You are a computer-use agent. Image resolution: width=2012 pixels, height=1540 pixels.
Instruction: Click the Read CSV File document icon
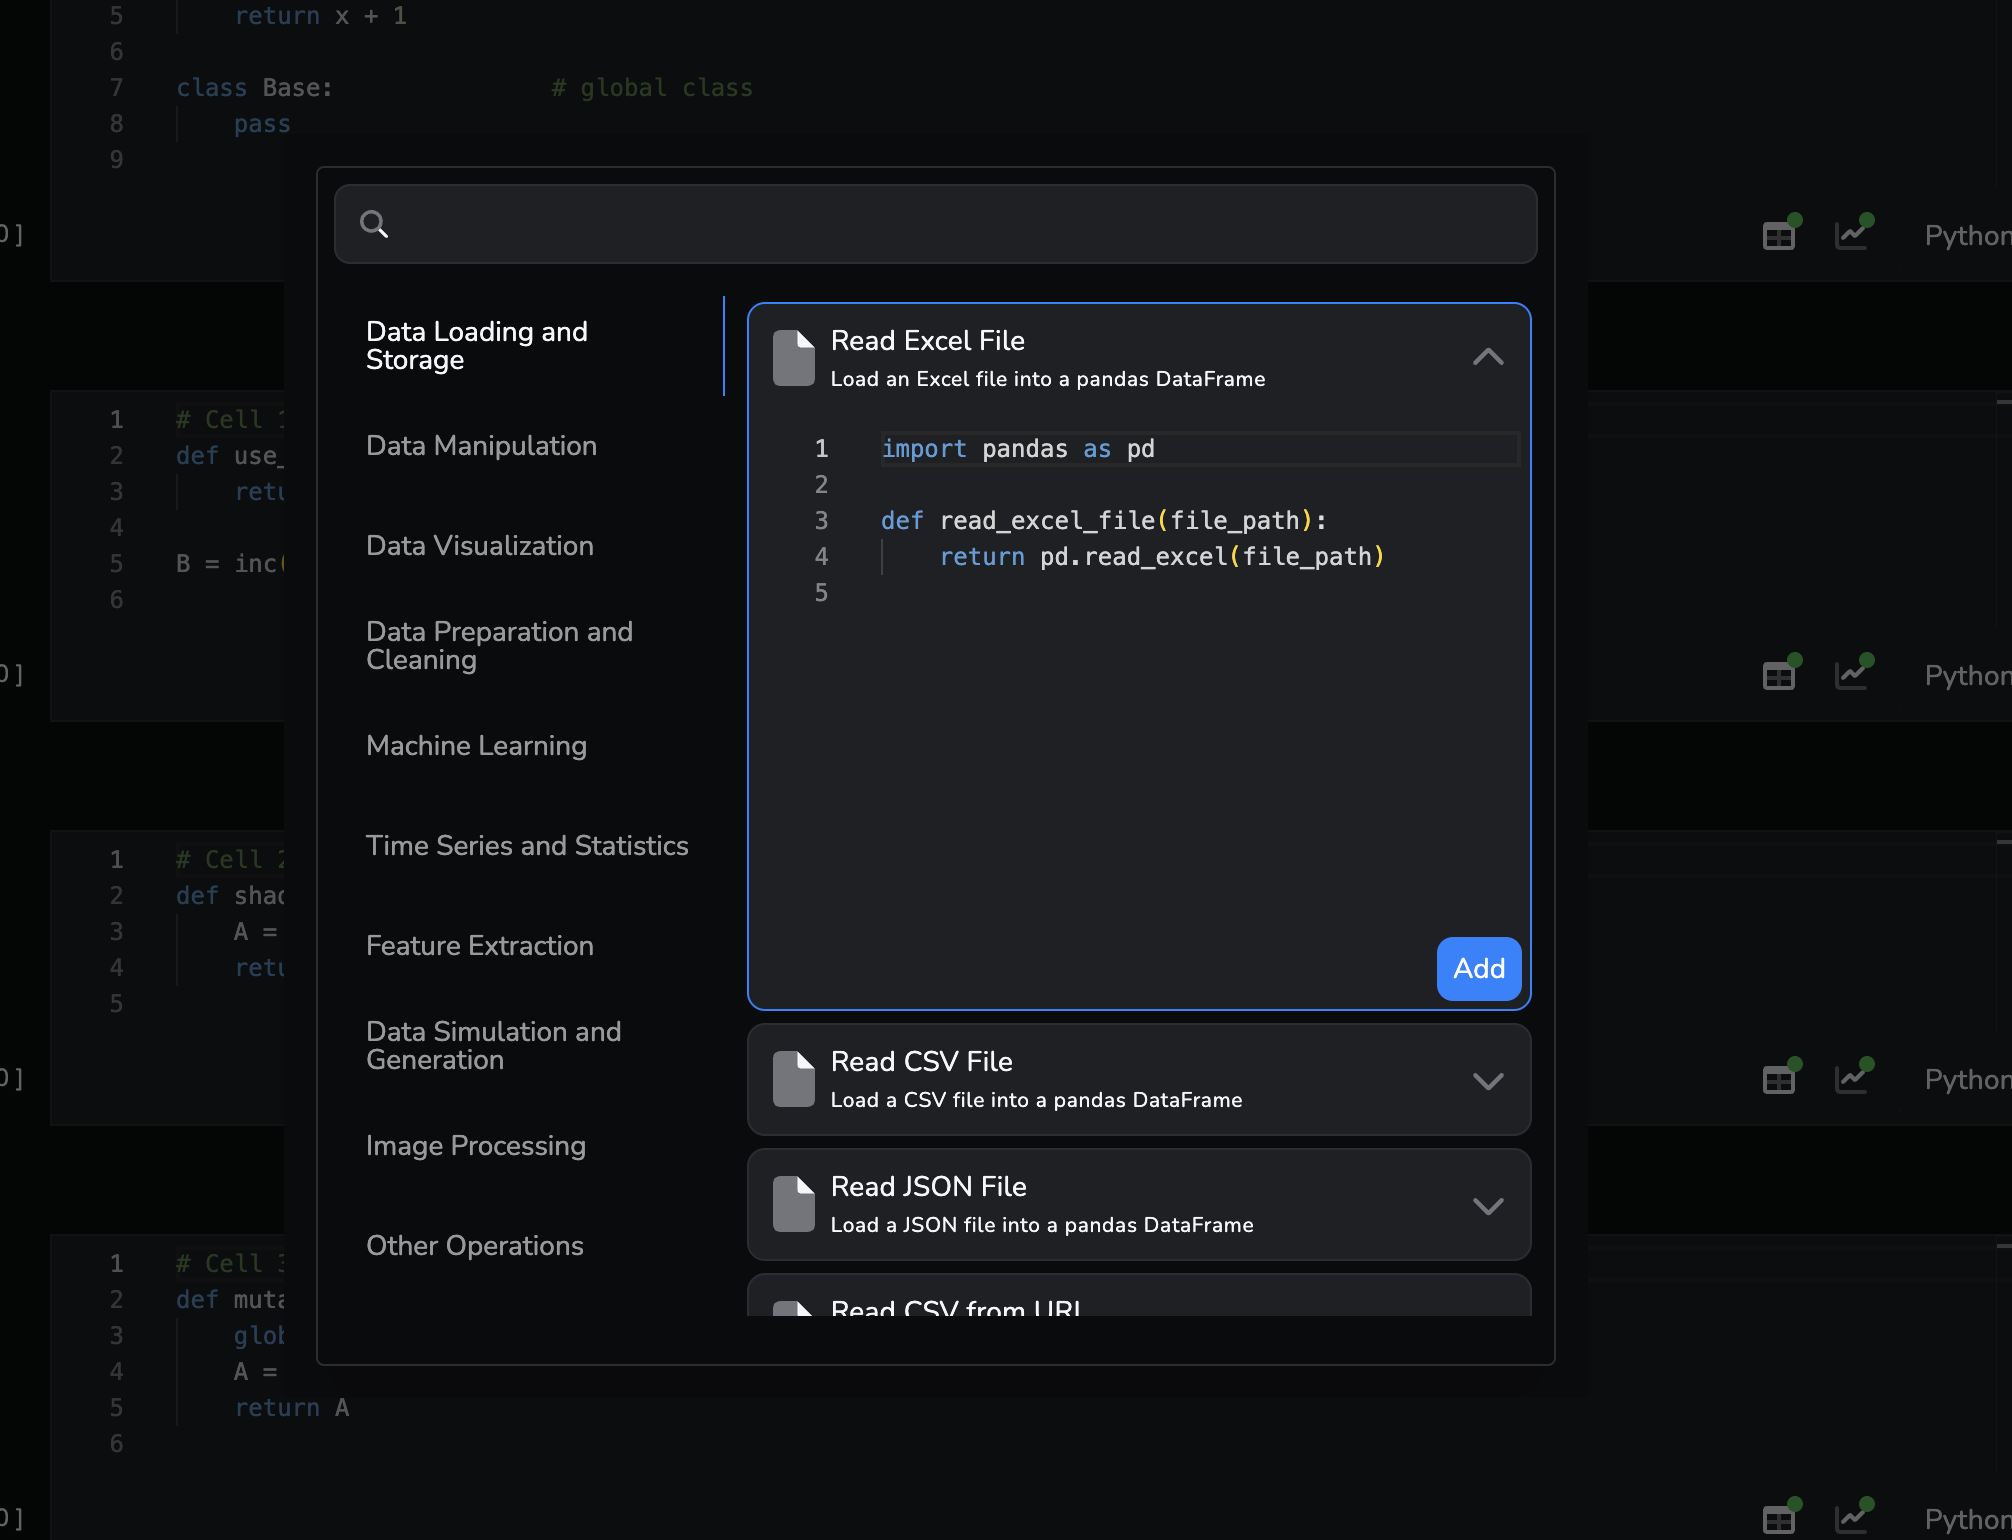(x=793, y=1079)
